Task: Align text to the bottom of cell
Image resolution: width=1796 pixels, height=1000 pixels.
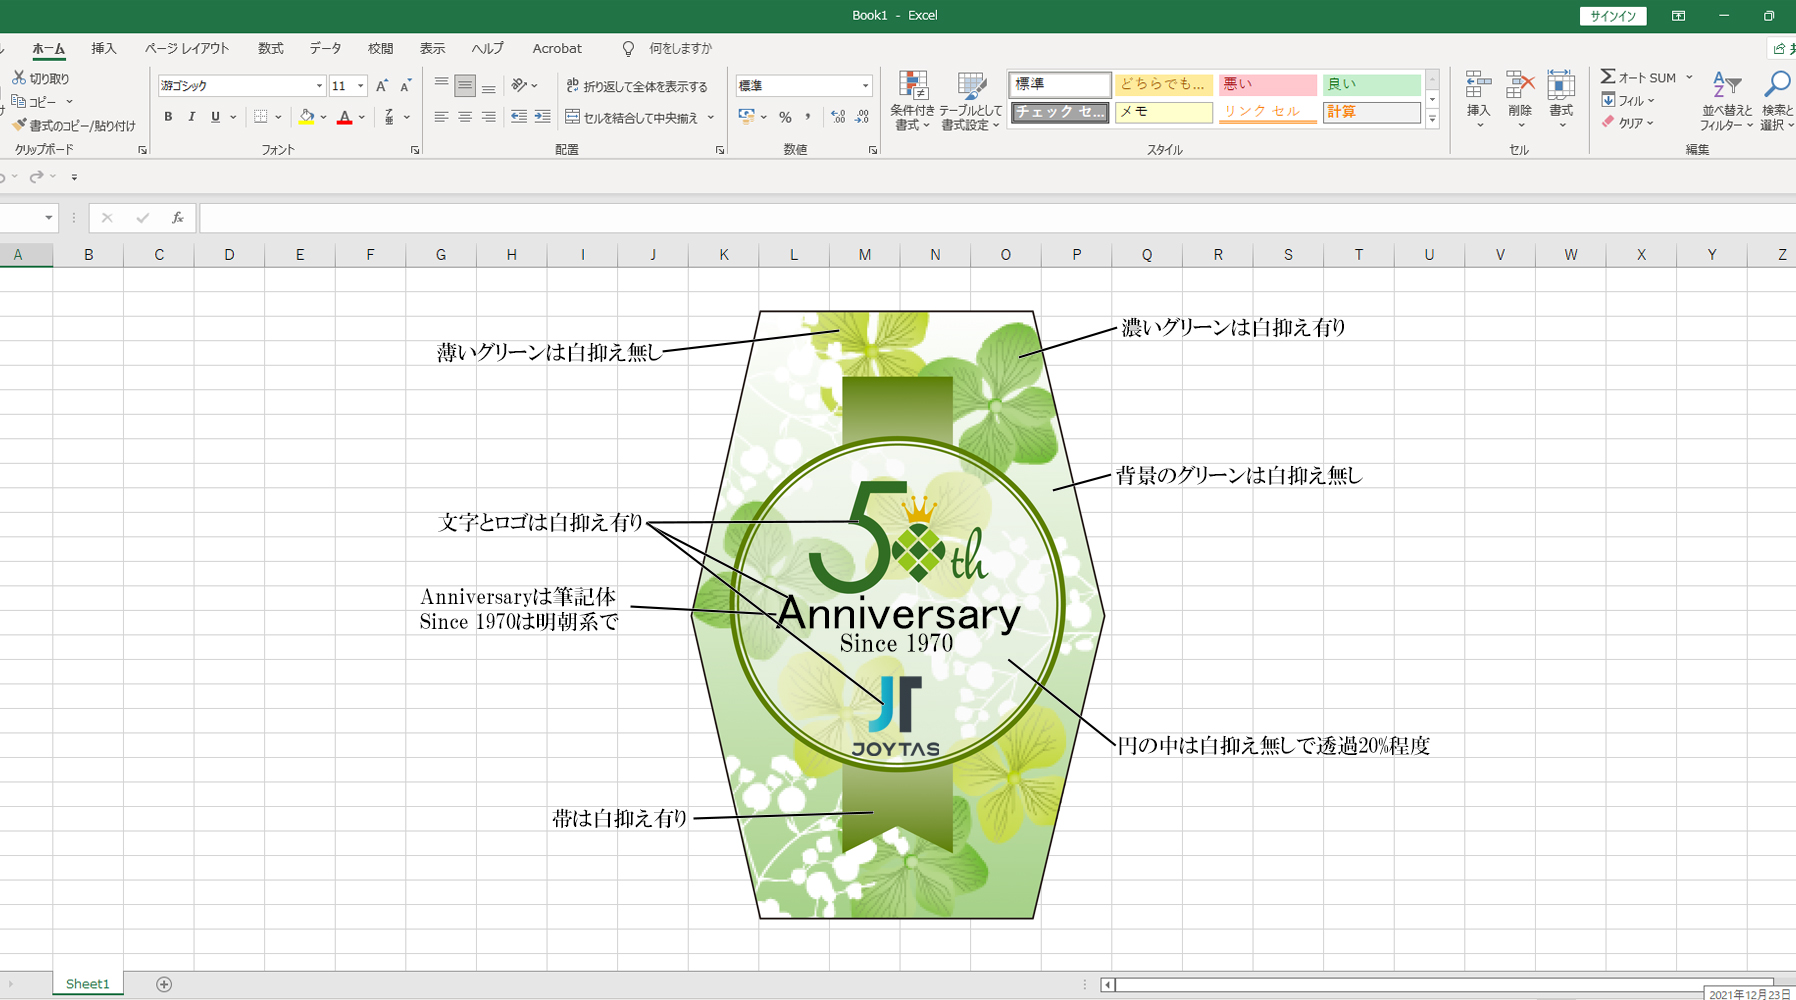Action: pyautogui.click(x=488, y=86)
